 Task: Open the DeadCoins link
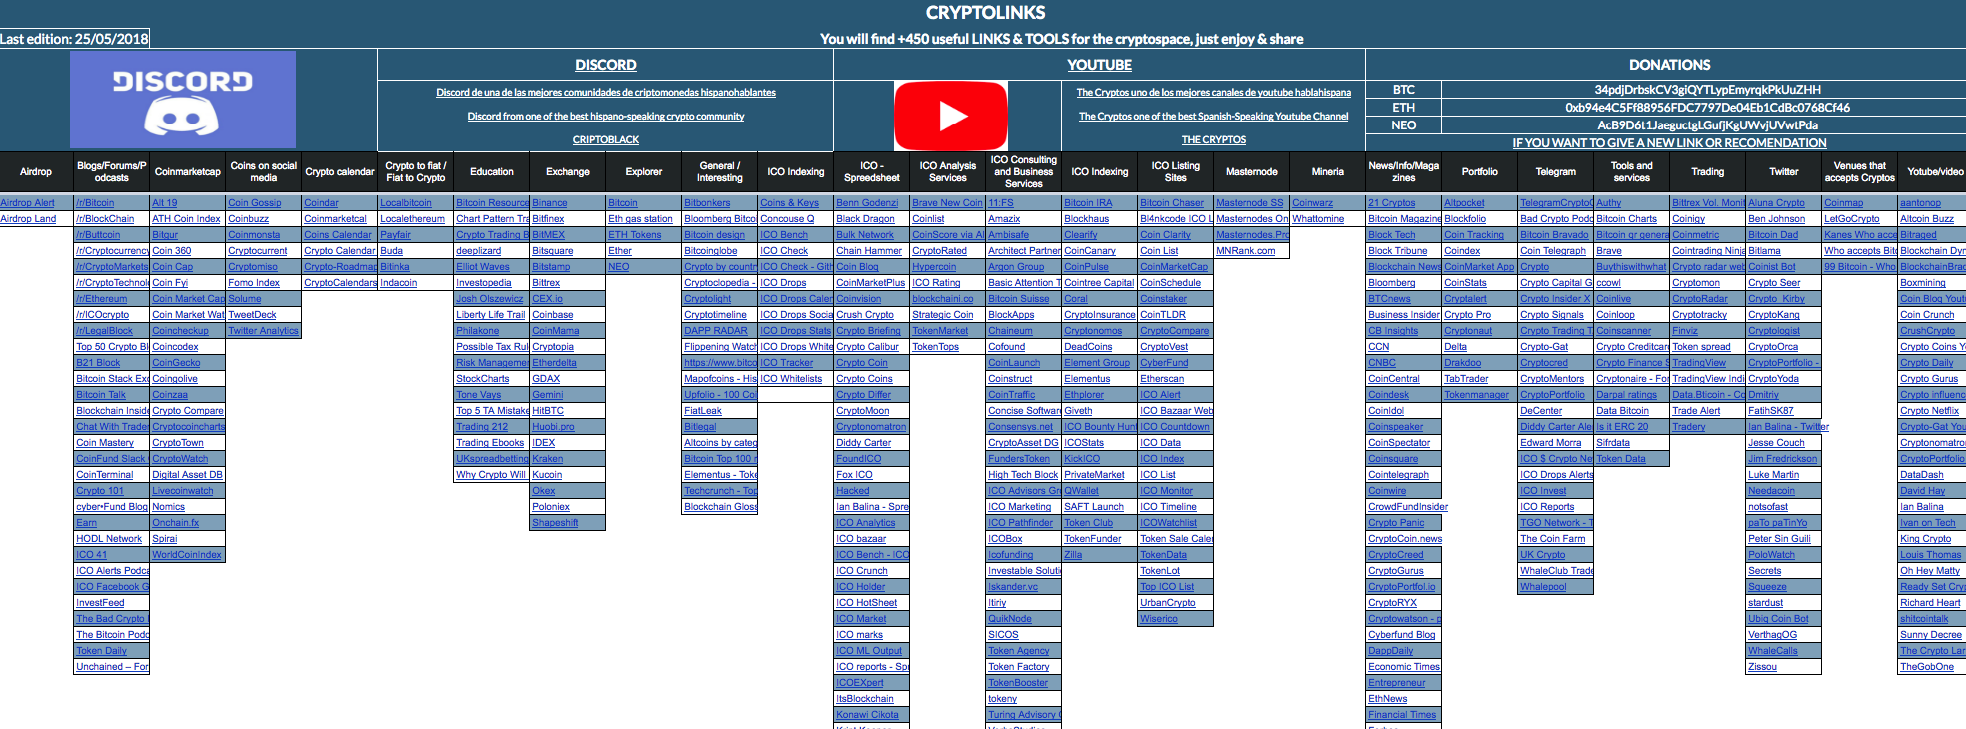[x=1088, y=347]
